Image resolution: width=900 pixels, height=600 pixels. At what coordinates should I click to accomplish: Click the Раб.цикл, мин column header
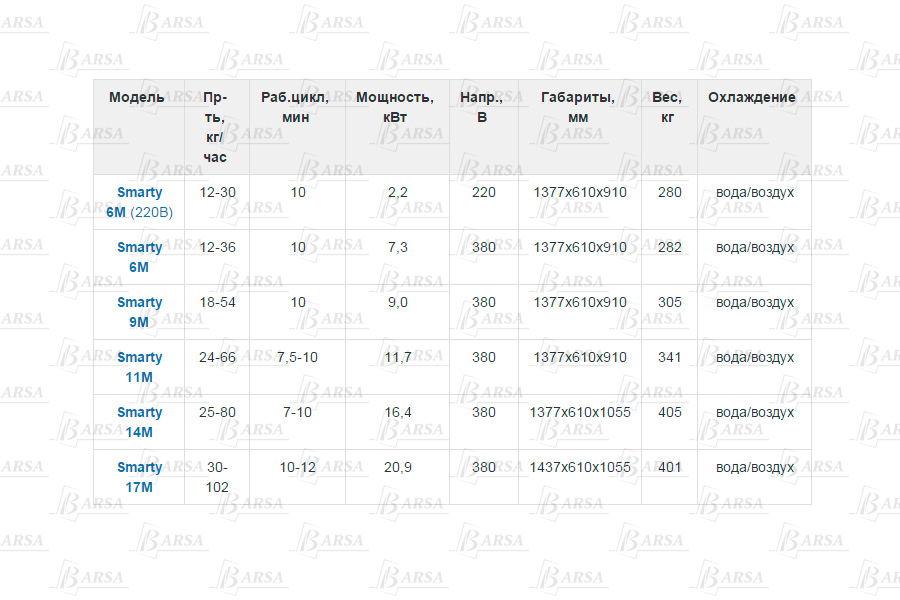click(x=295, y=107)
